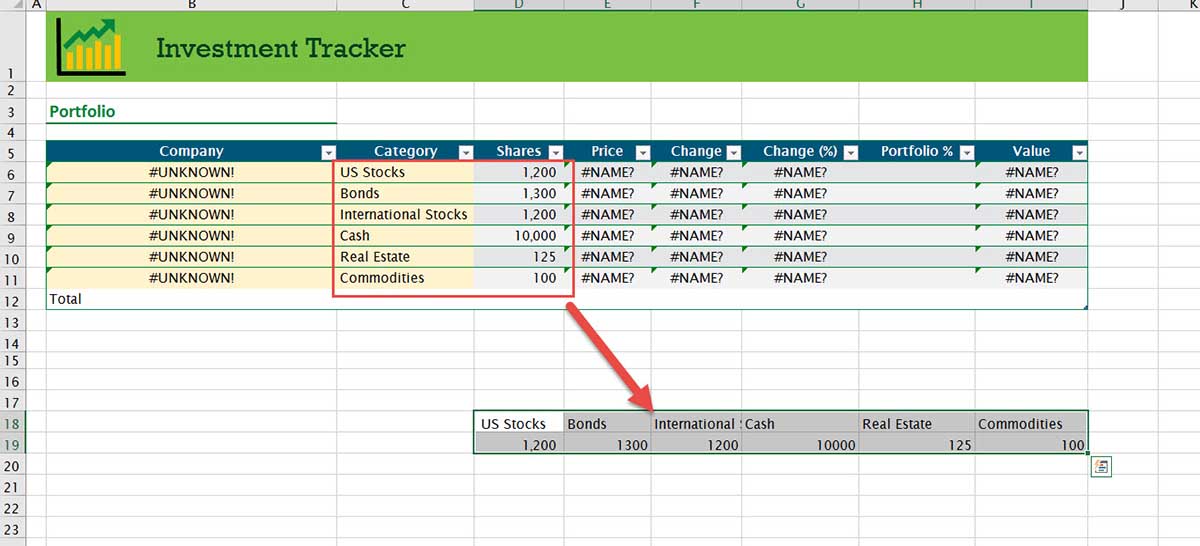Image resolution: width=1200 pixels, height=546 pixels.
Task: Open the Company column filter dropdown
Action: [327, 152]
